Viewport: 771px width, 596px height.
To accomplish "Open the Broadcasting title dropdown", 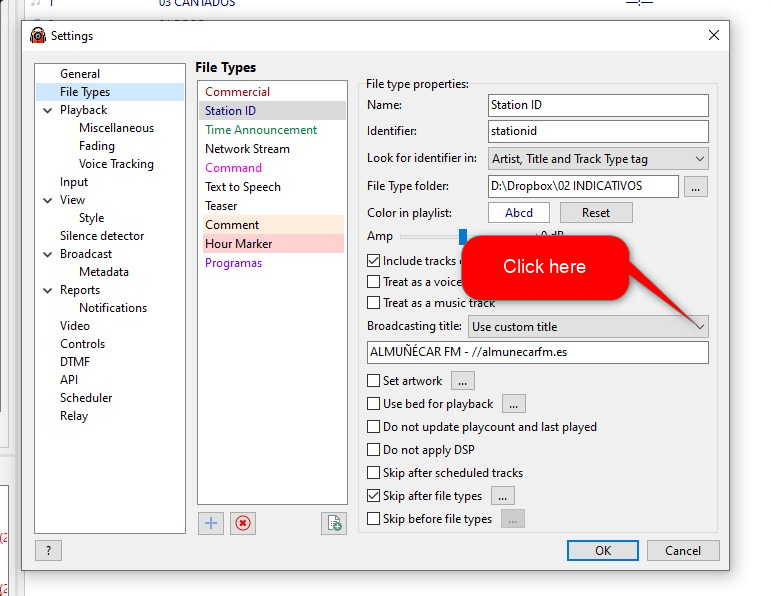I will click(x=588, y=326).
